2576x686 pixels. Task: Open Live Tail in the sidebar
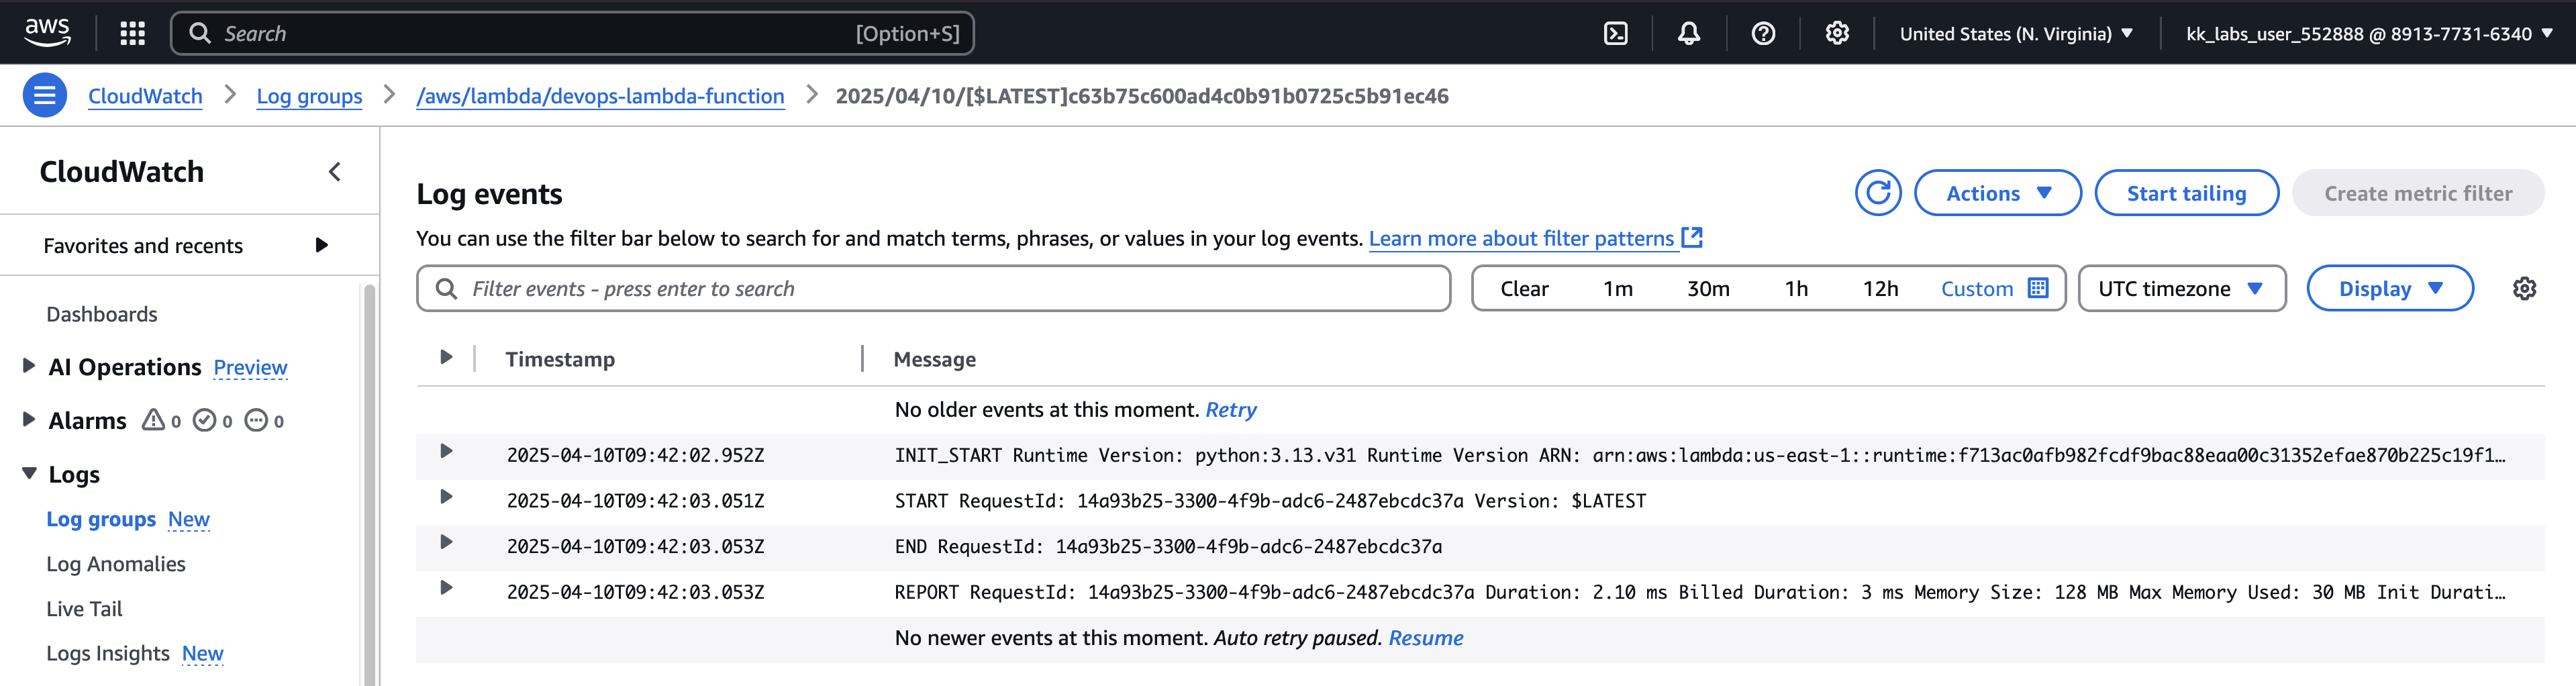point(84,609)
